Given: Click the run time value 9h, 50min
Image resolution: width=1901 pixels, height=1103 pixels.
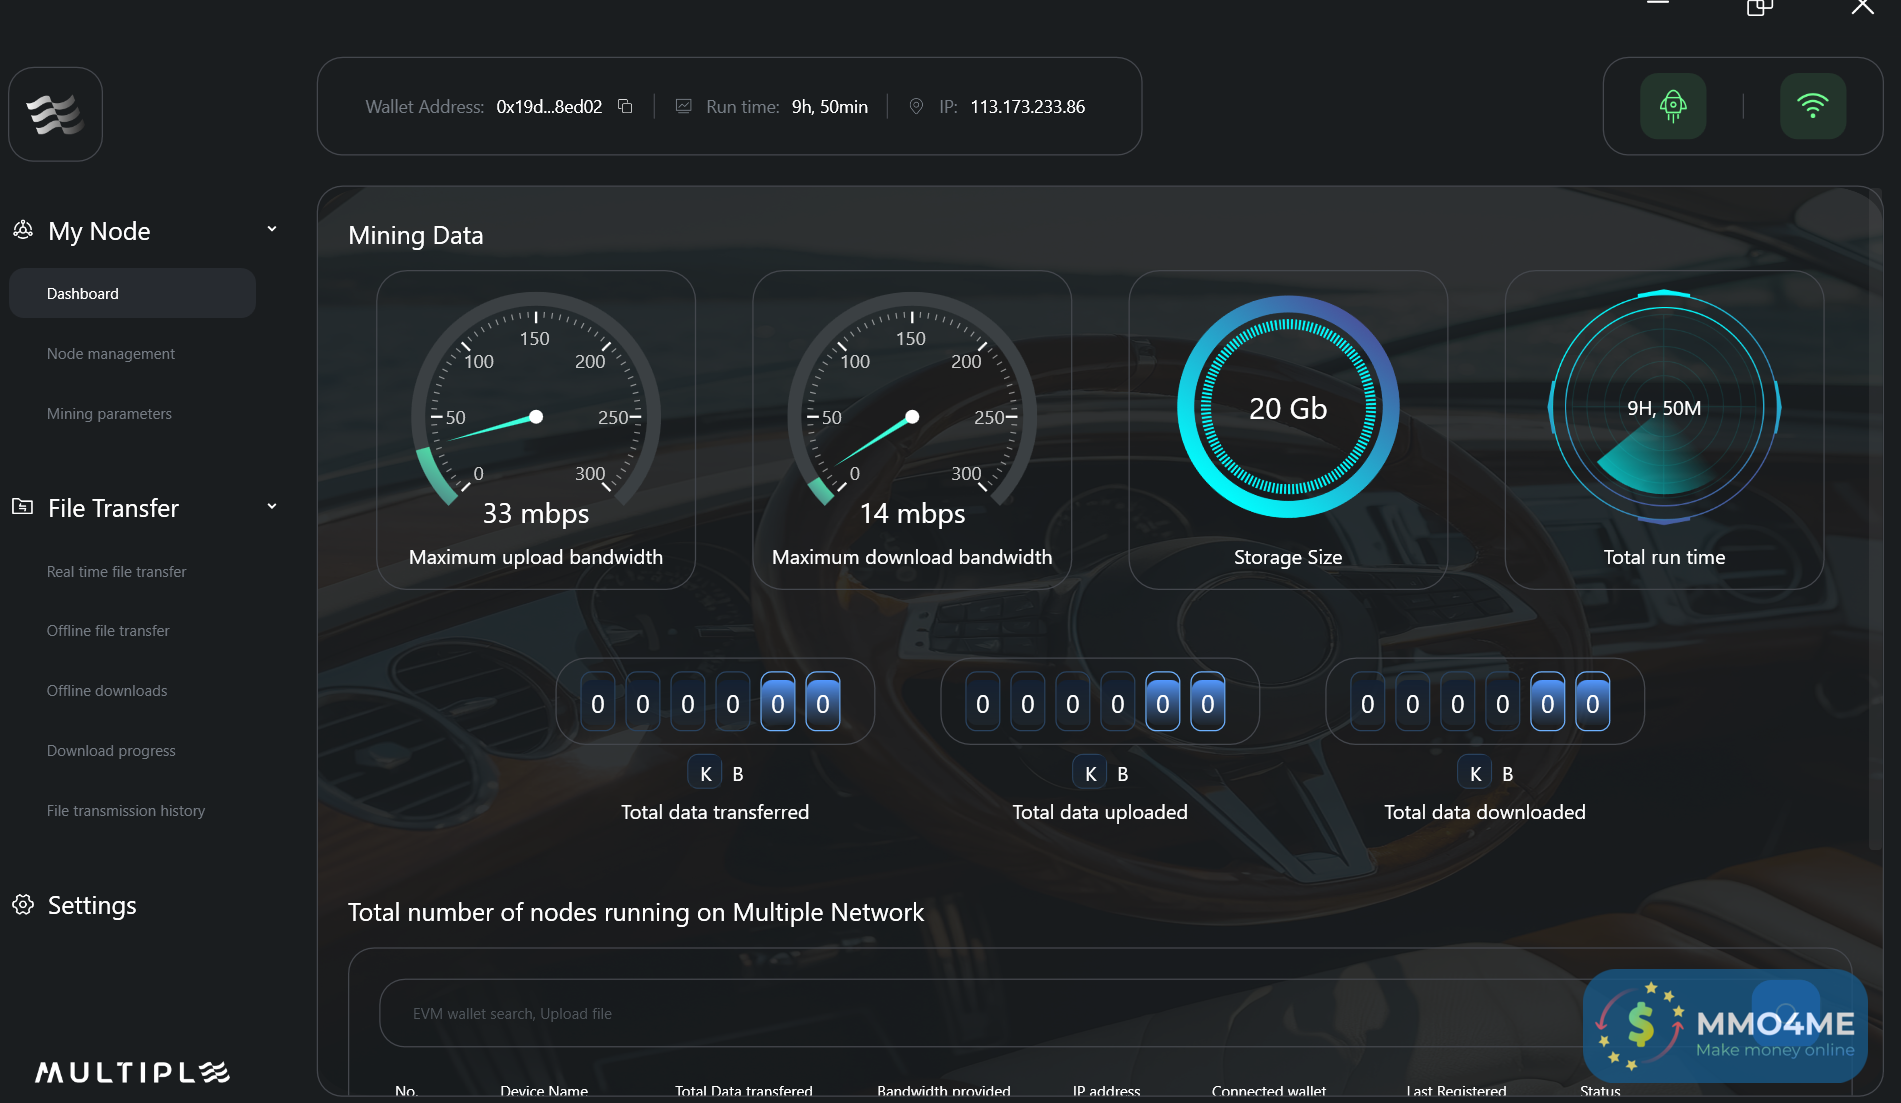Looking at the screenshot, I should coord(830,106).
